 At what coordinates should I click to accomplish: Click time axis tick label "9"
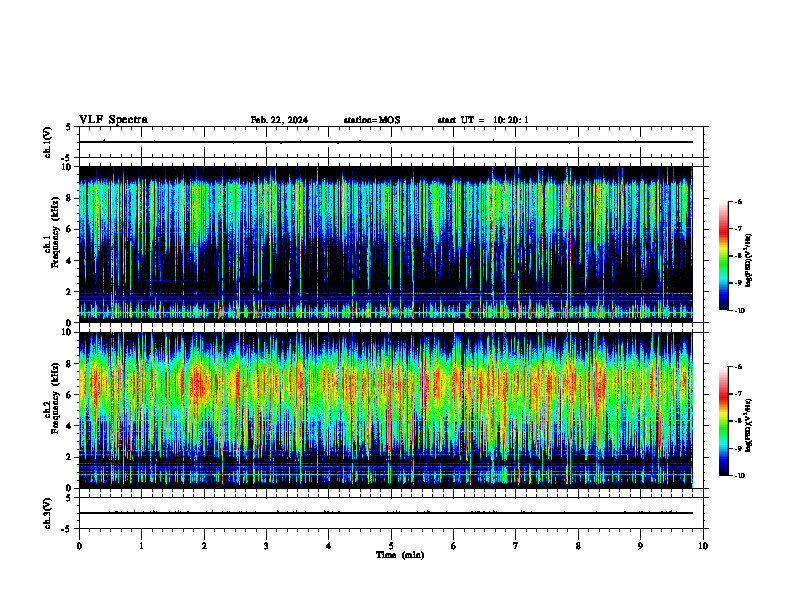pos(640,546)
